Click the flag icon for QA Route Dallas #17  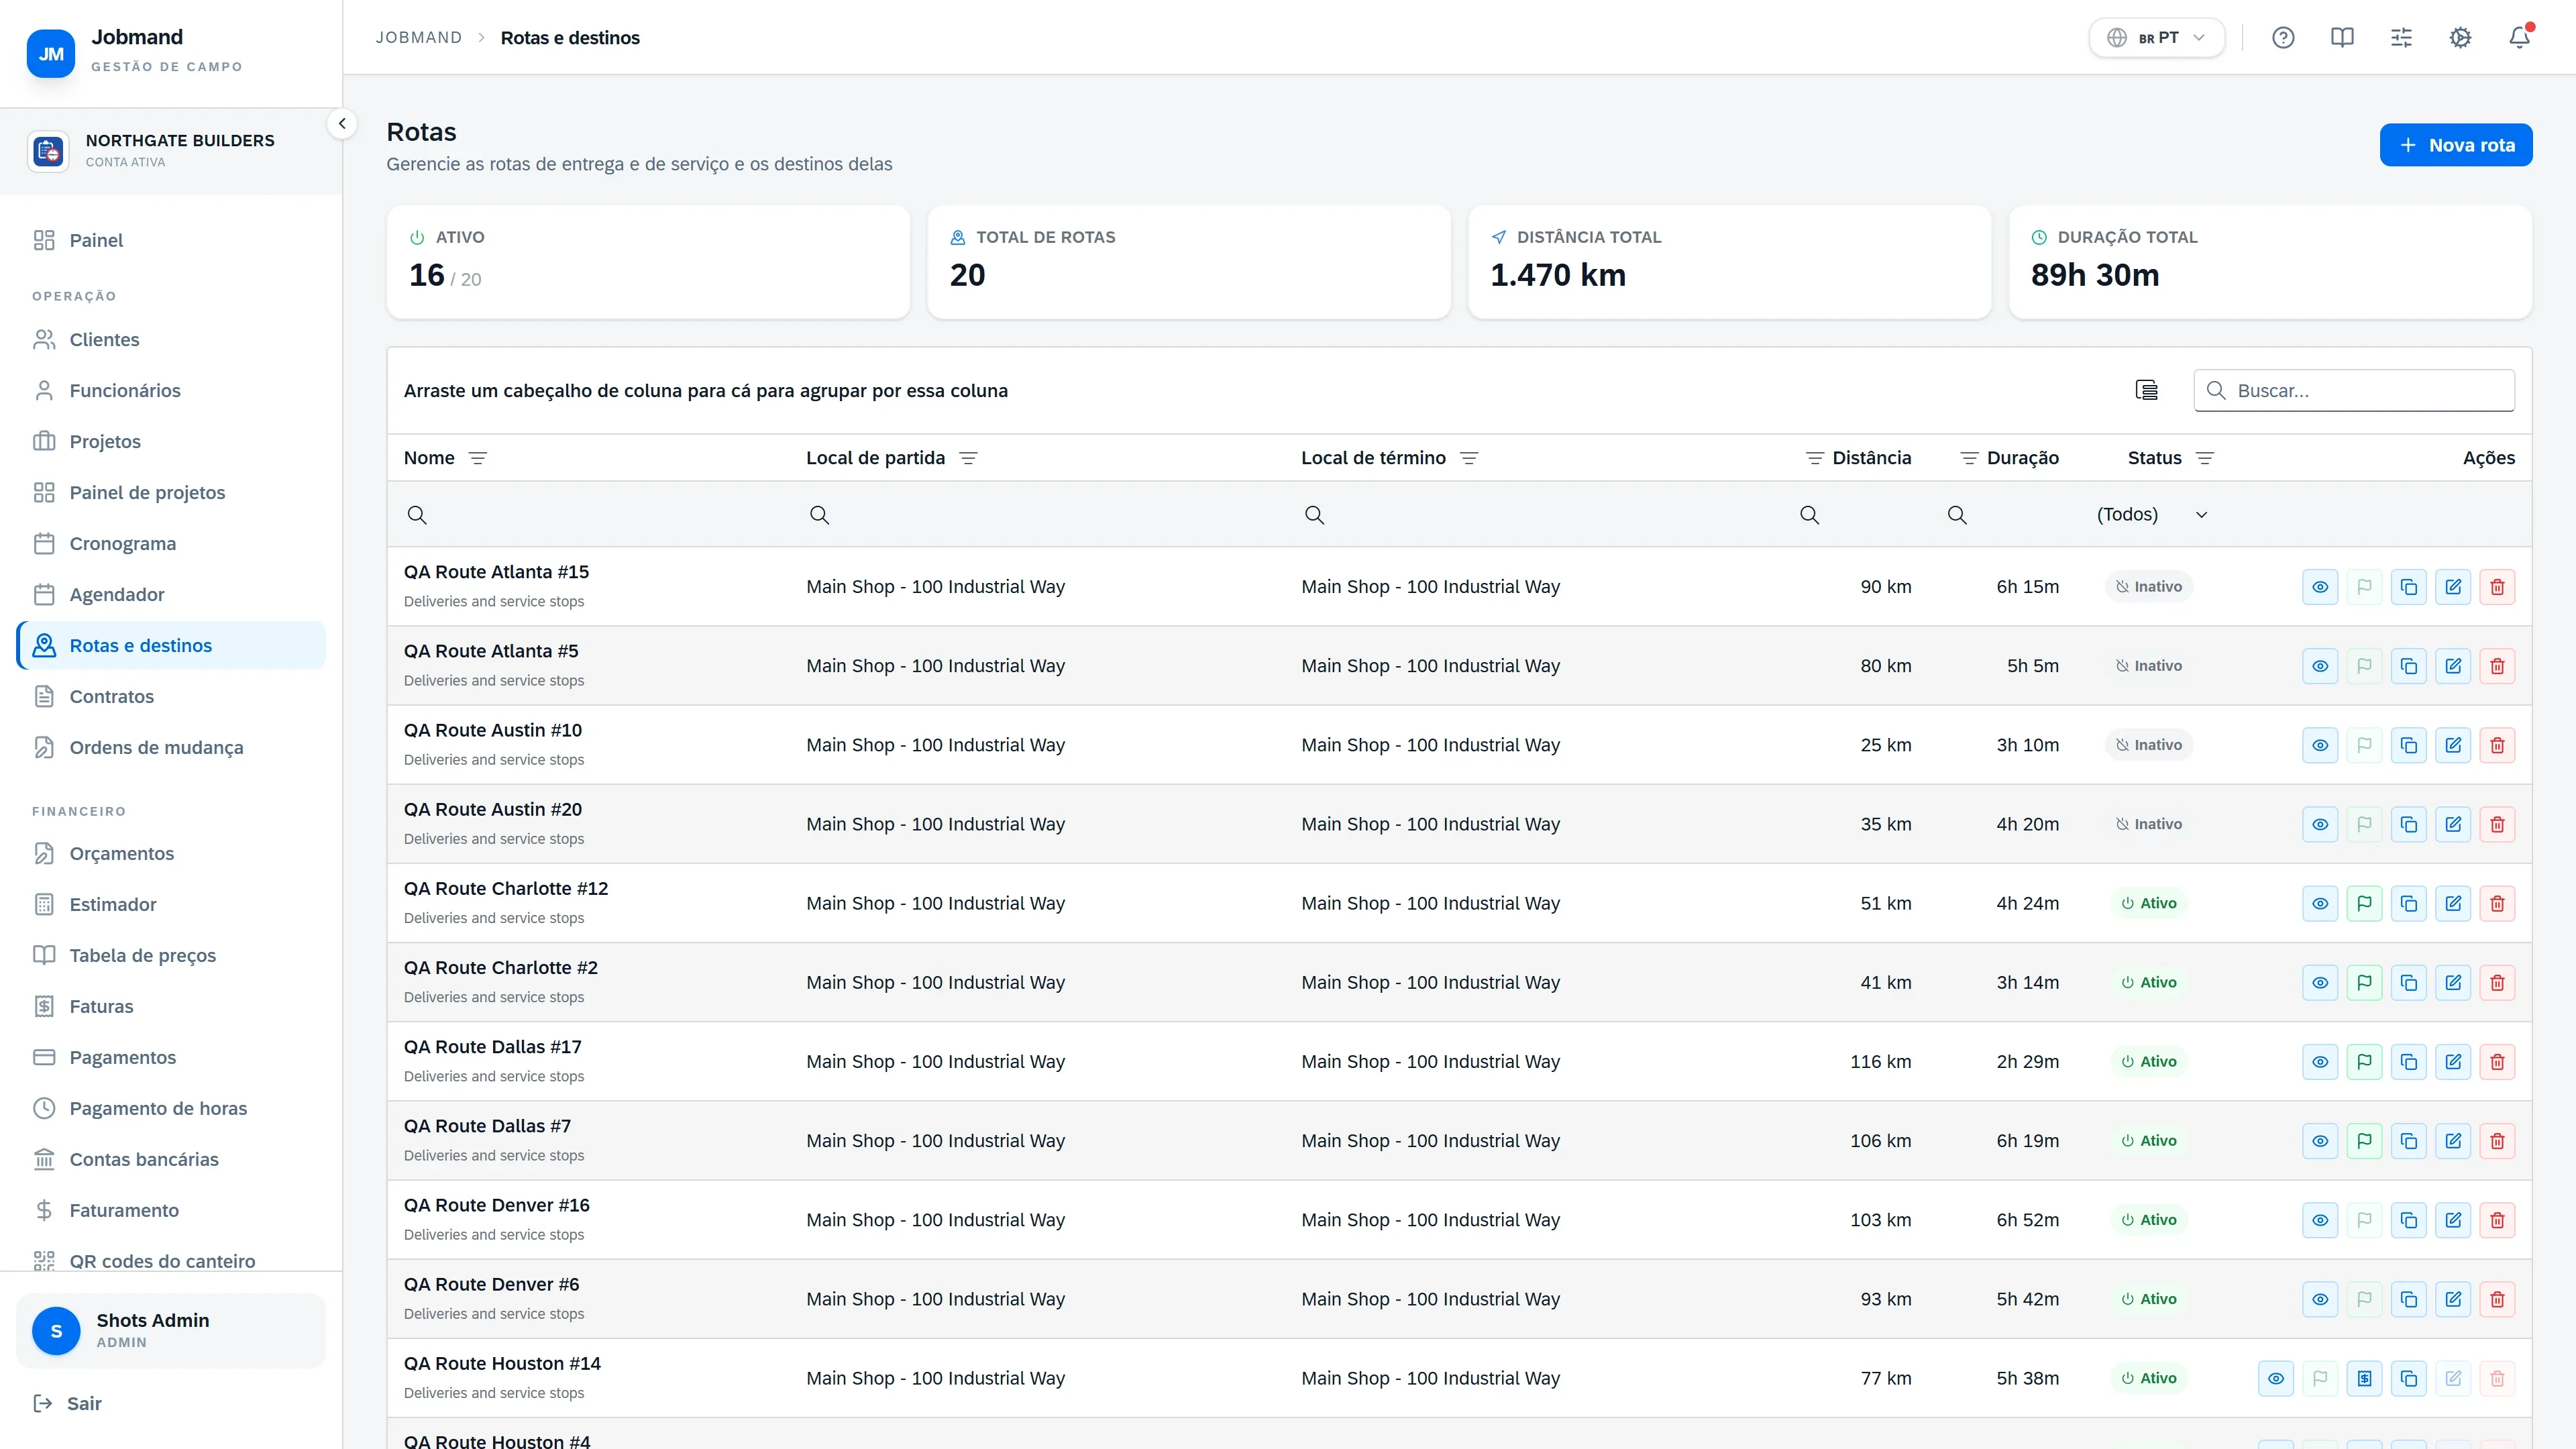(x=2364, y=1061)
